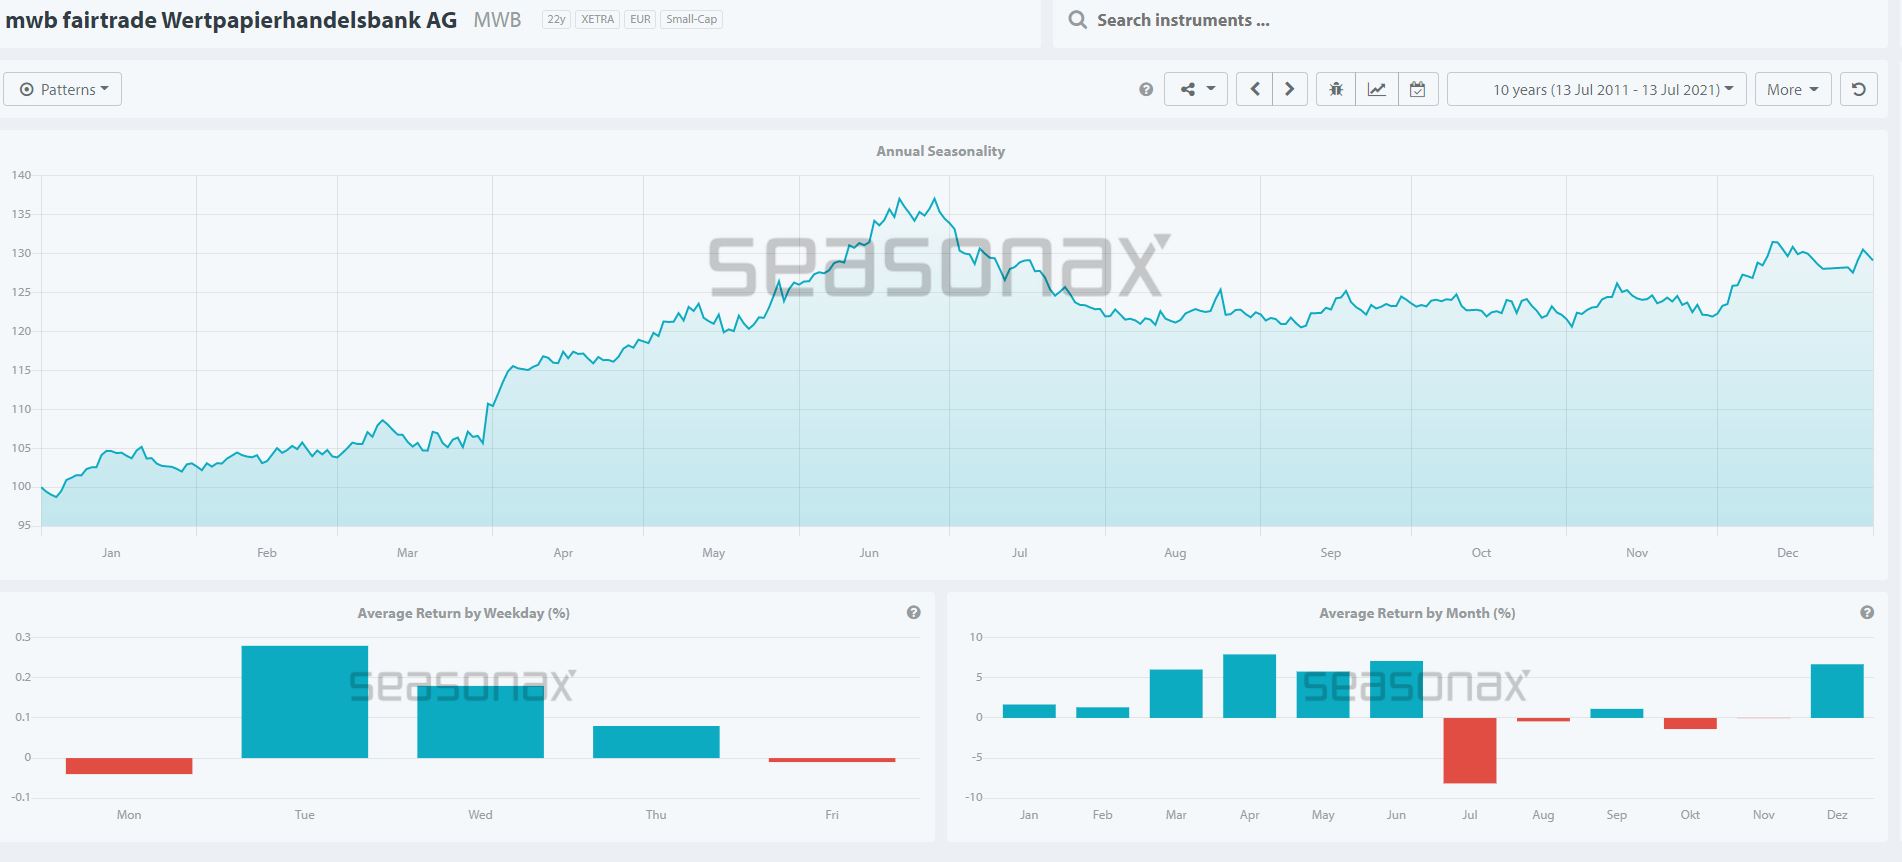Click the March bar in the monthly chart

(x=1176, y=694)
